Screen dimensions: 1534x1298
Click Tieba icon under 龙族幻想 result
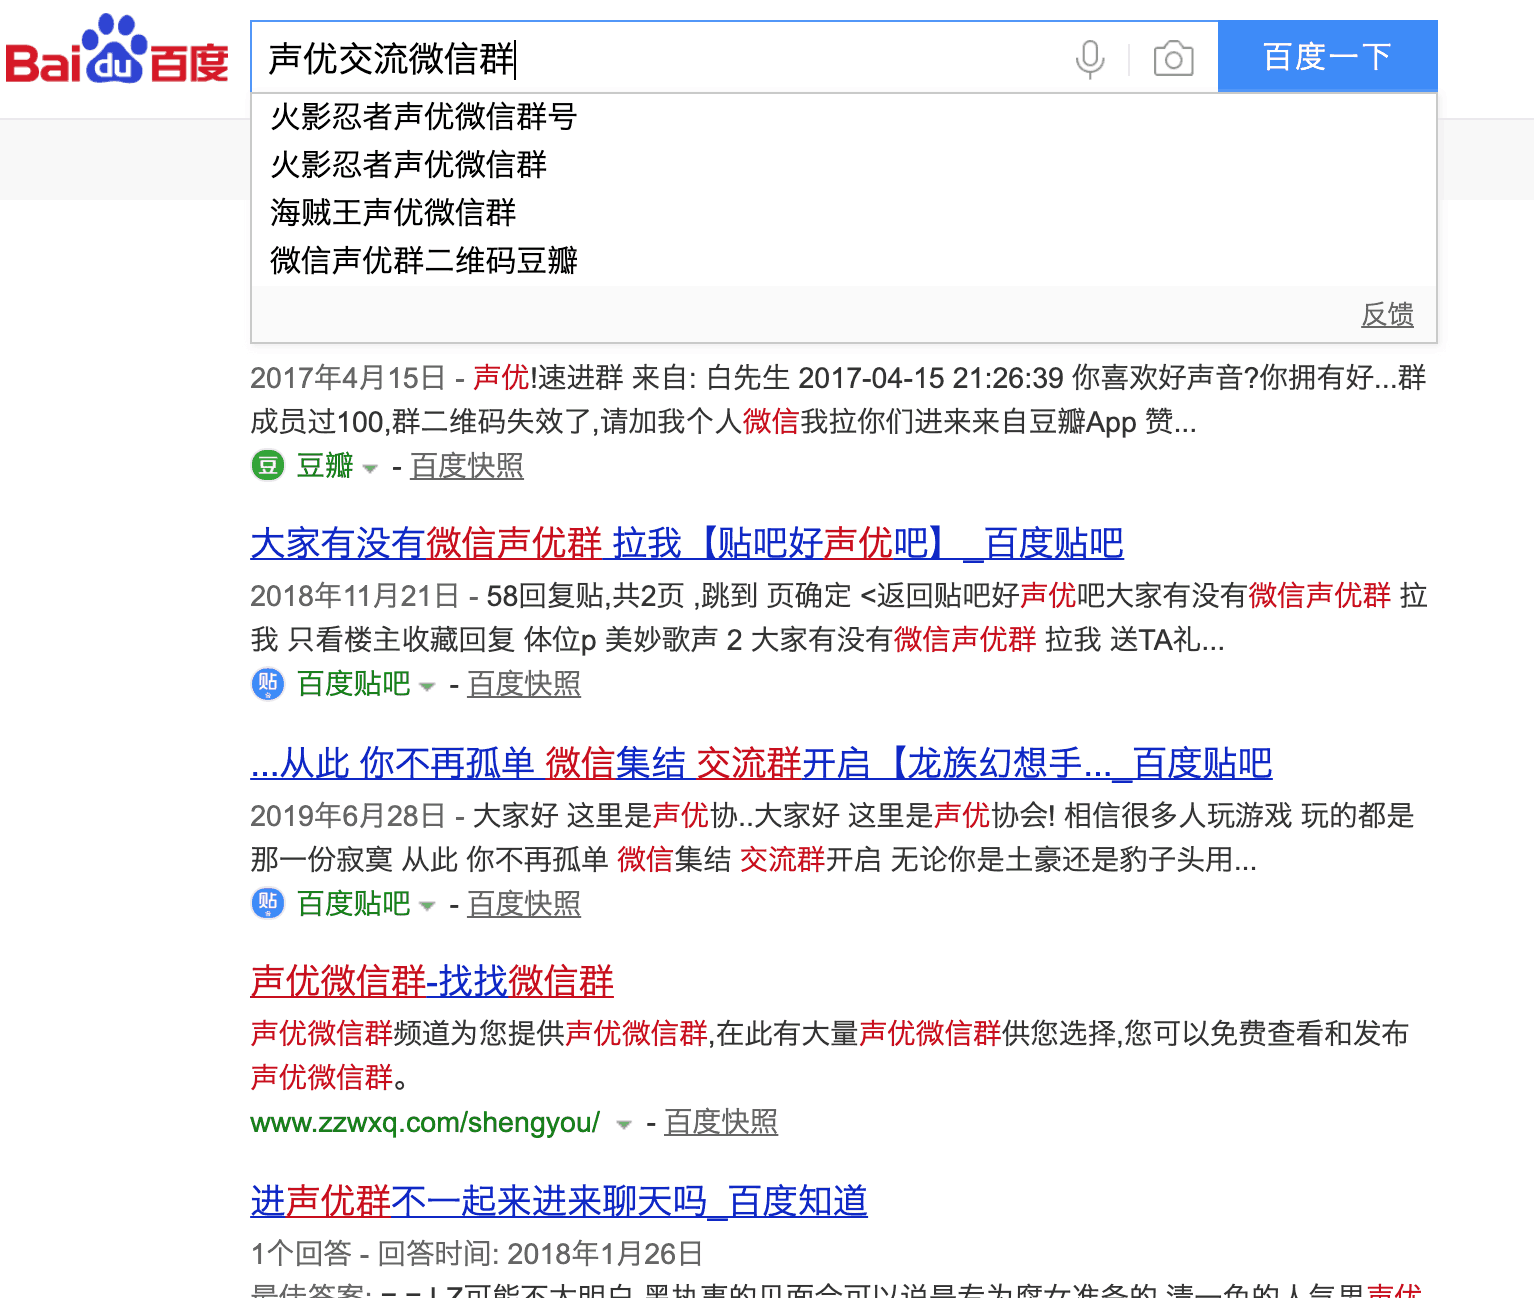click(267, 903)
